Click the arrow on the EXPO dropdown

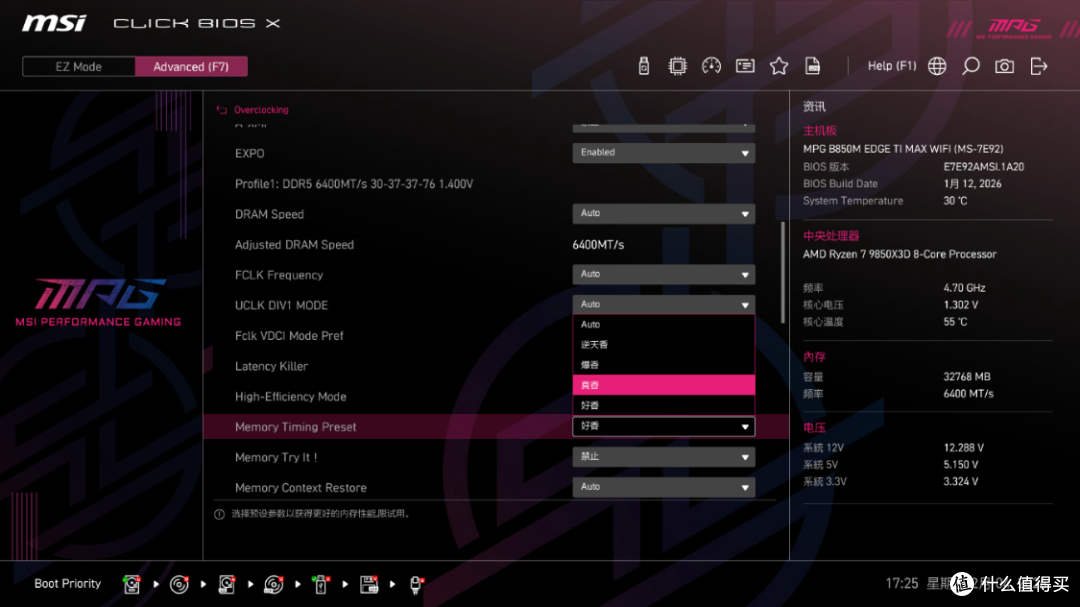coord(745,154)
